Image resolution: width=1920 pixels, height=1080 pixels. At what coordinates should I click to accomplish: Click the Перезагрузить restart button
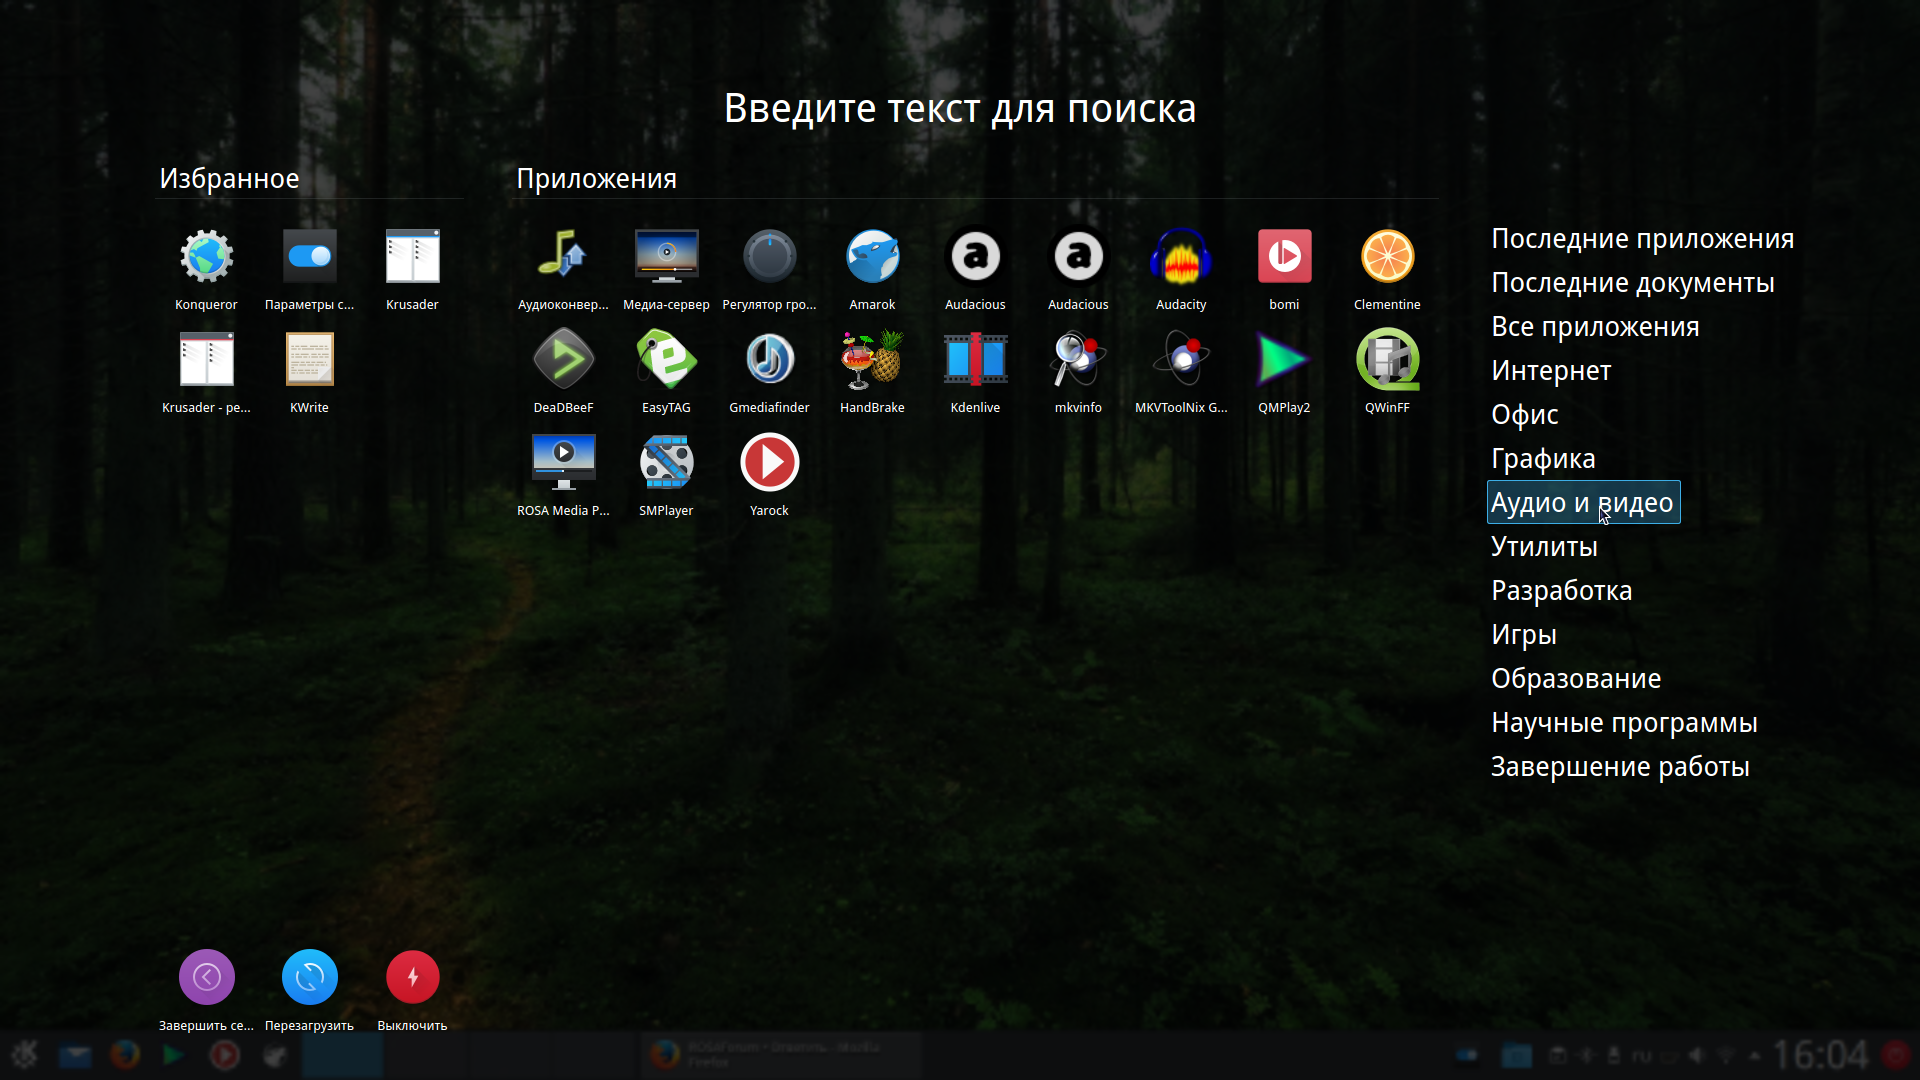pyautogui.click(x=309, y=978)
